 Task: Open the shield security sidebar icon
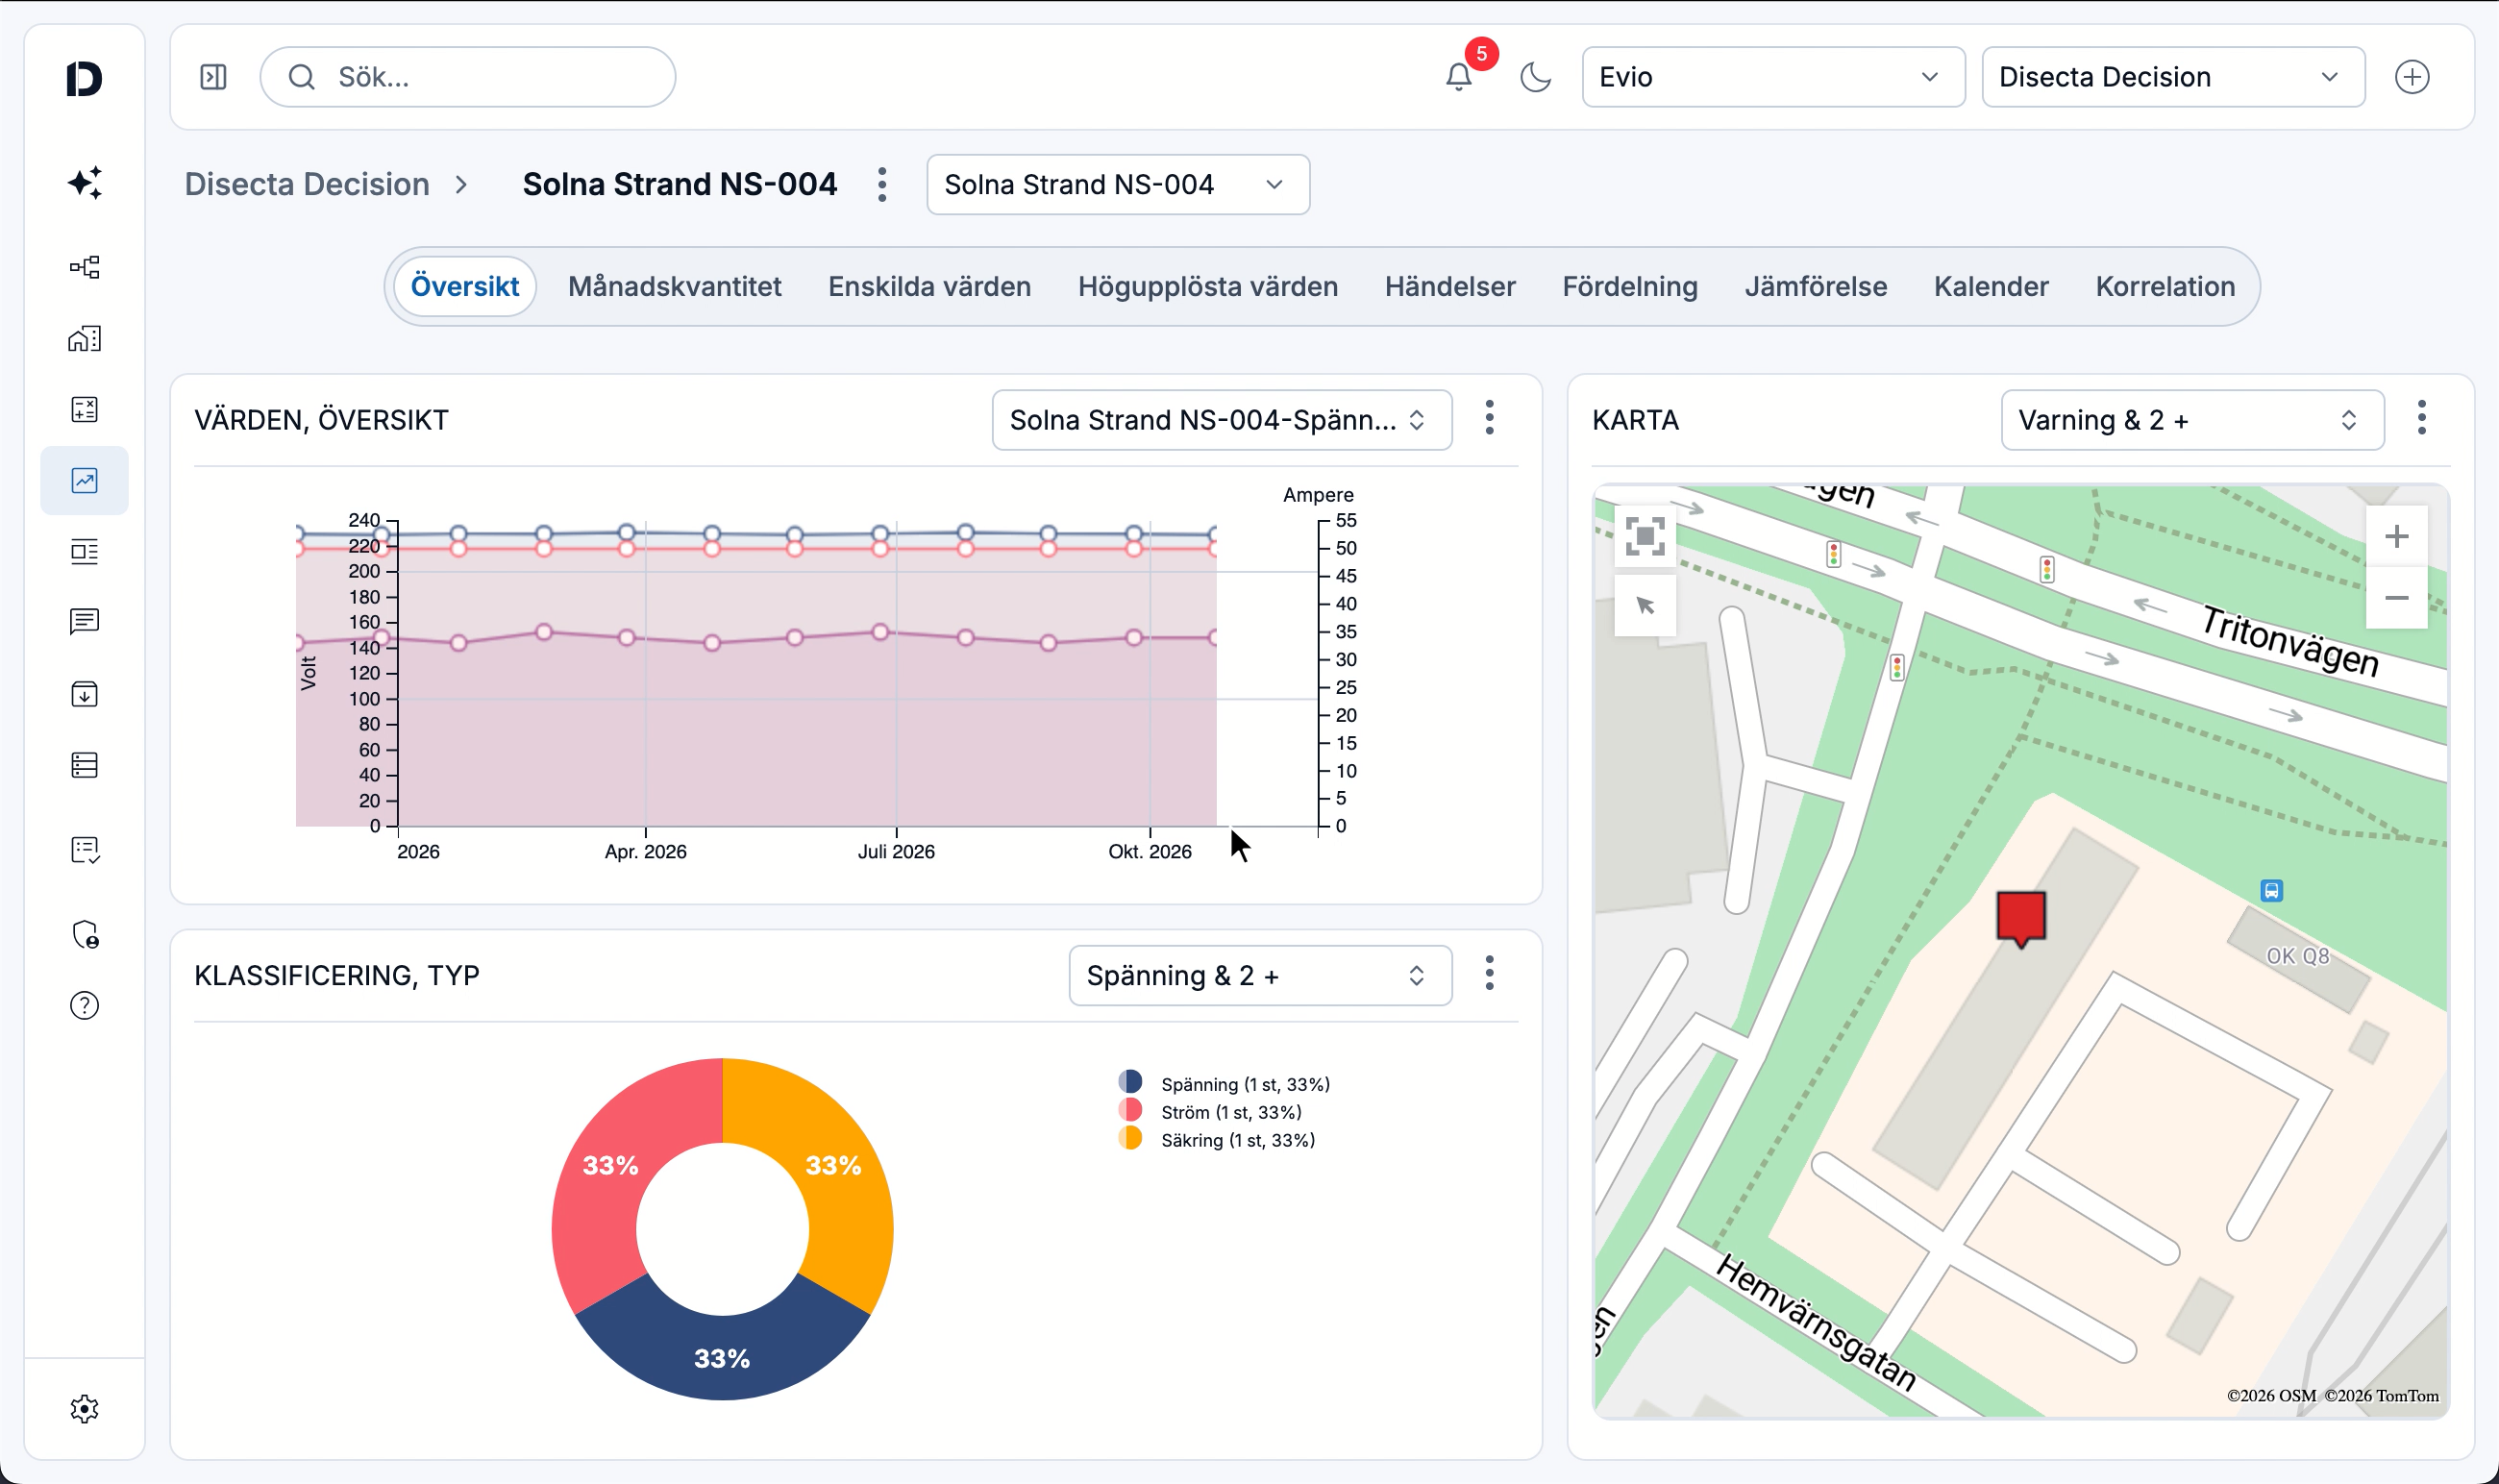[x=85, y=935]
